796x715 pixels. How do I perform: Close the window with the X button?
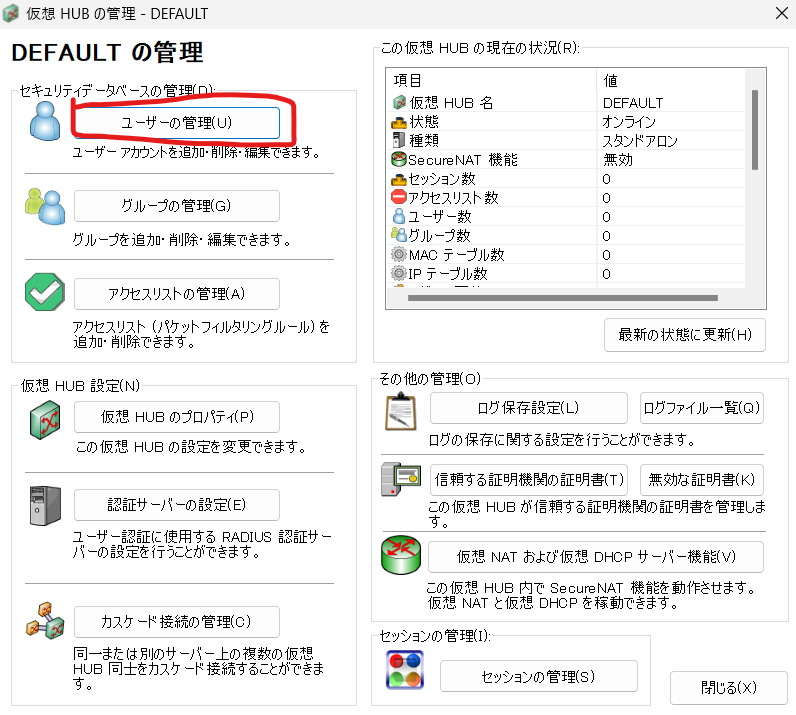point(782,13)
